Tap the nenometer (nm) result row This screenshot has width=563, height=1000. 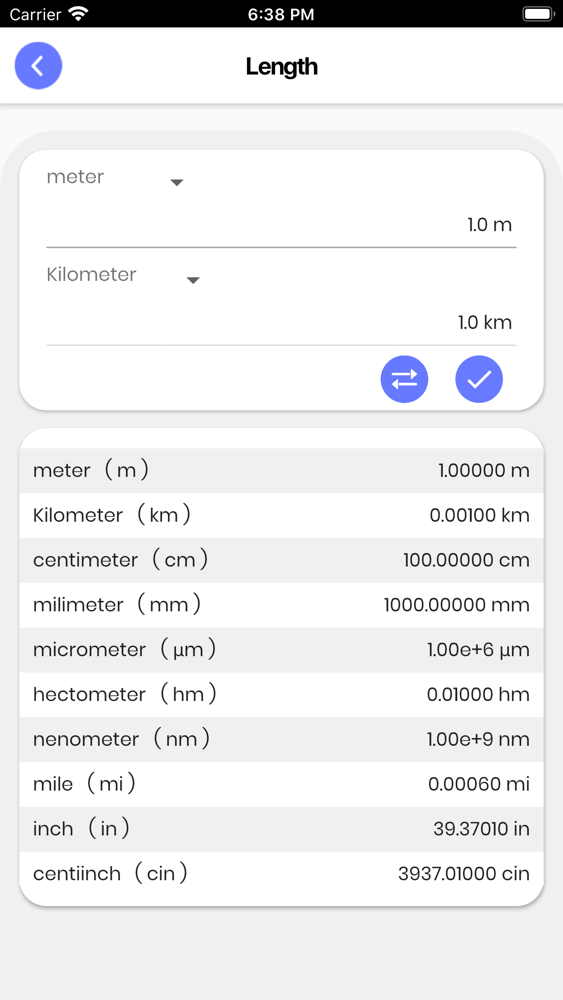[x=281, y=739]
